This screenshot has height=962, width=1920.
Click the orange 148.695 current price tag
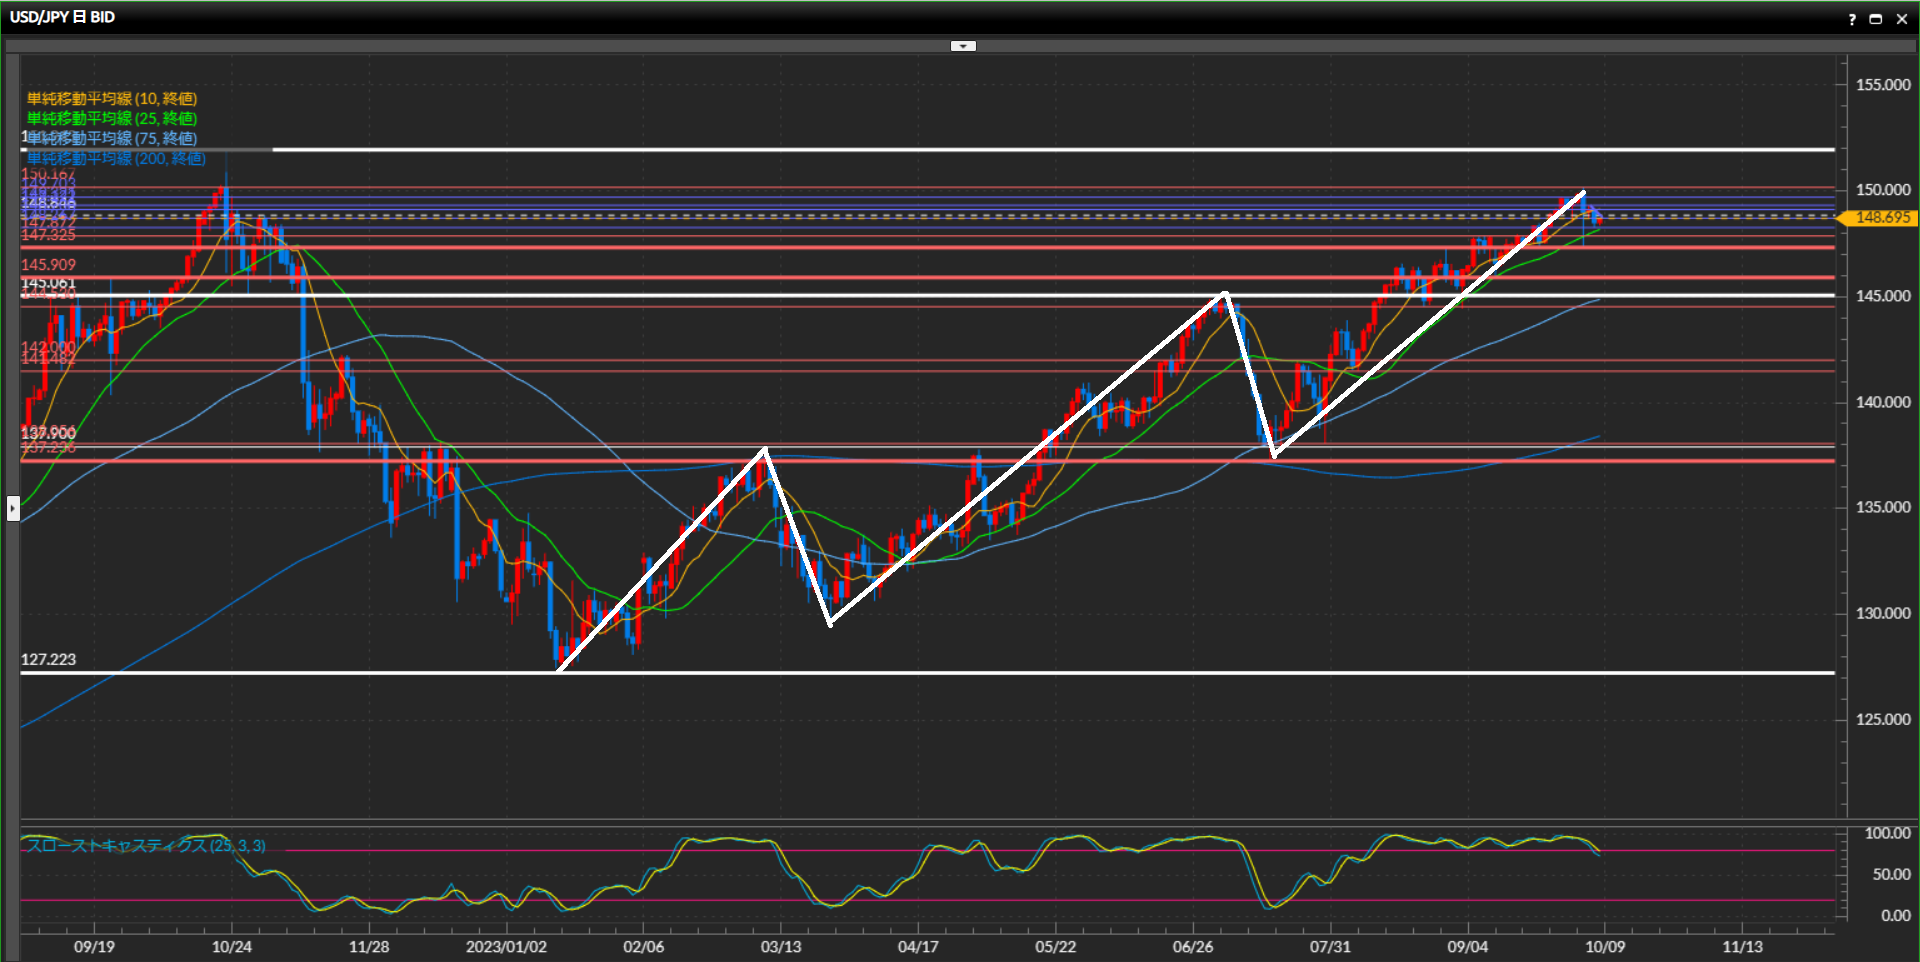[x=1881, y=217]
